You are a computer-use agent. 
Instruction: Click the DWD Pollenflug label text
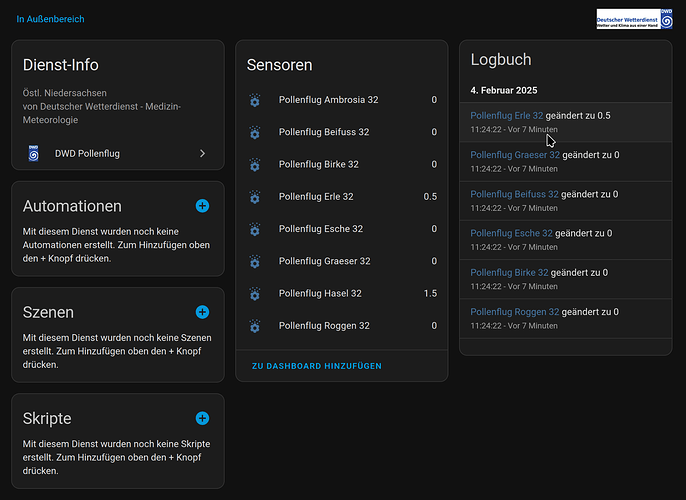pos(87,154)
